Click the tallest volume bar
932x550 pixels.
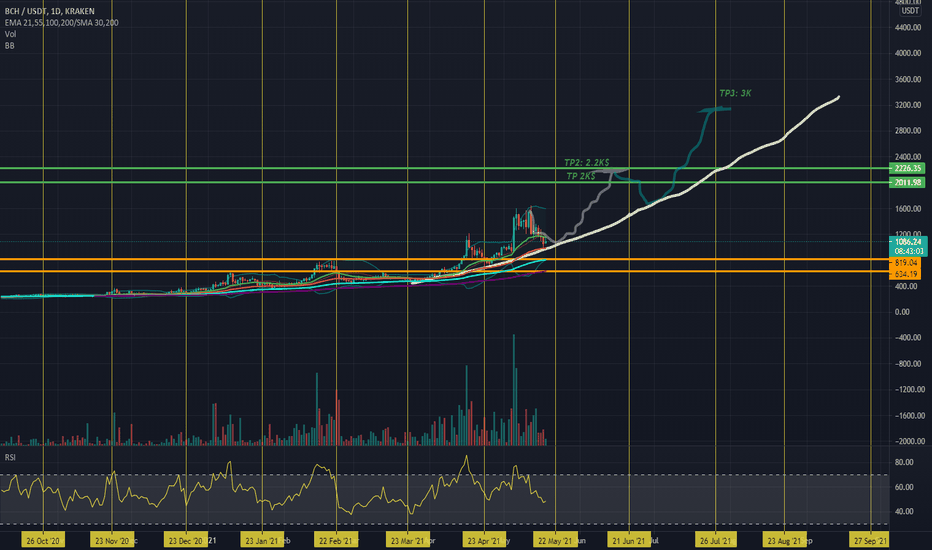coord(514,389)
